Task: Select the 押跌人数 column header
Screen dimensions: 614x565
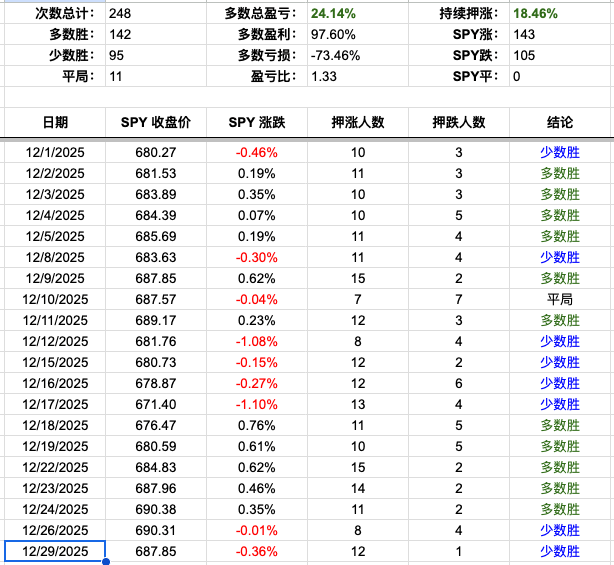Action: pyautogui.click(x=459, y=122)
